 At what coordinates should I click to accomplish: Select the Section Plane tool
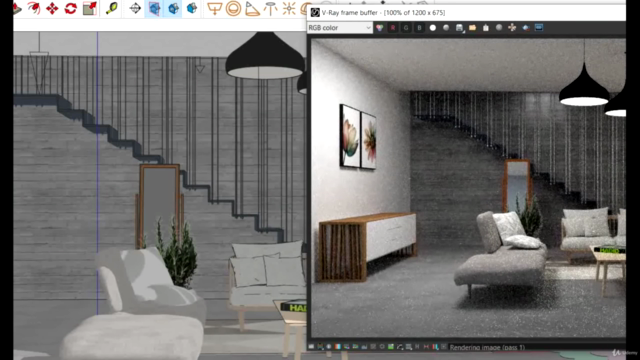(135, 8)
